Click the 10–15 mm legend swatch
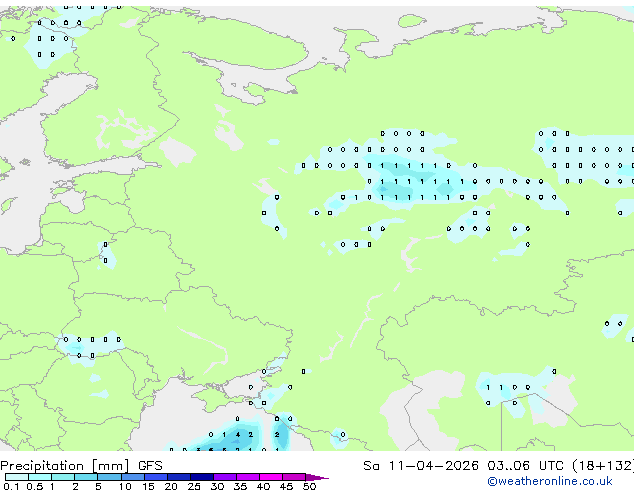 click(x=132, y=477)
